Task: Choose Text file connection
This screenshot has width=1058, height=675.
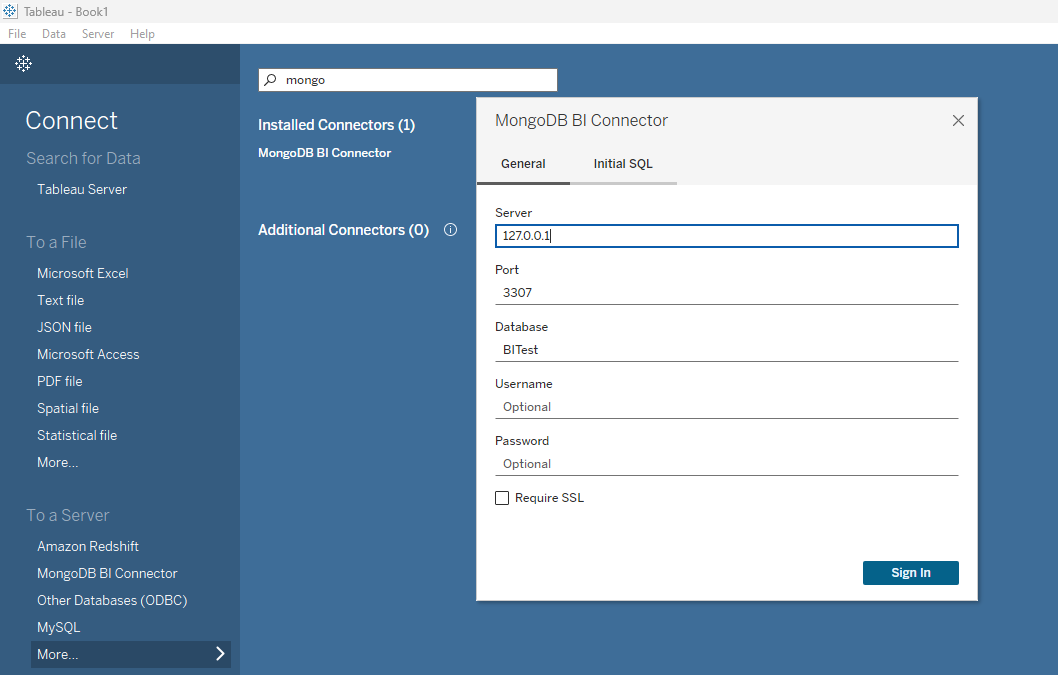Action: pos(61,300)
